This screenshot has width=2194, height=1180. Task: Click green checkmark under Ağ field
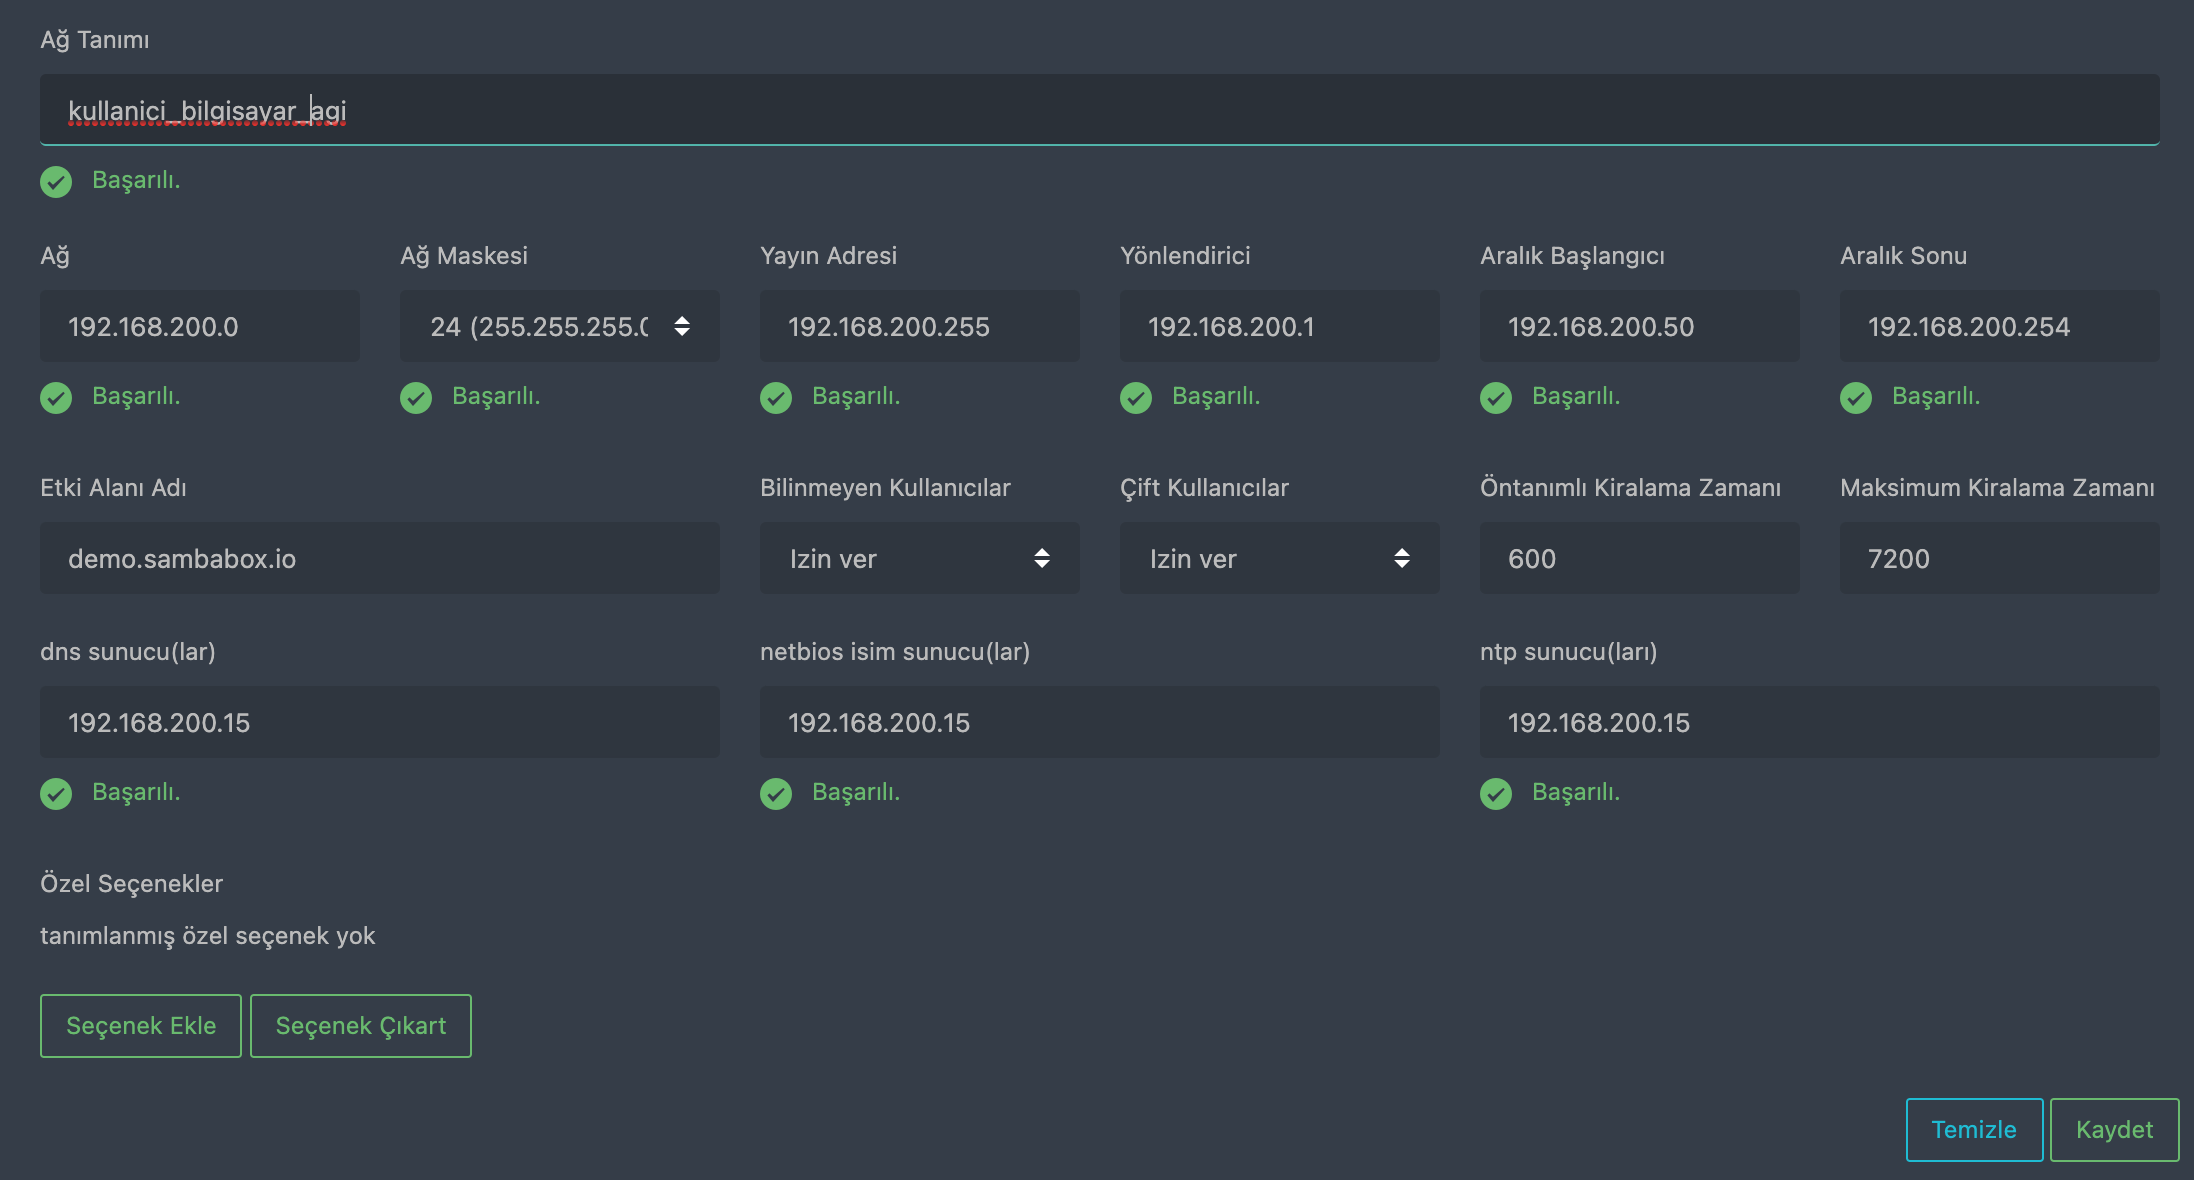coord(56,398)
